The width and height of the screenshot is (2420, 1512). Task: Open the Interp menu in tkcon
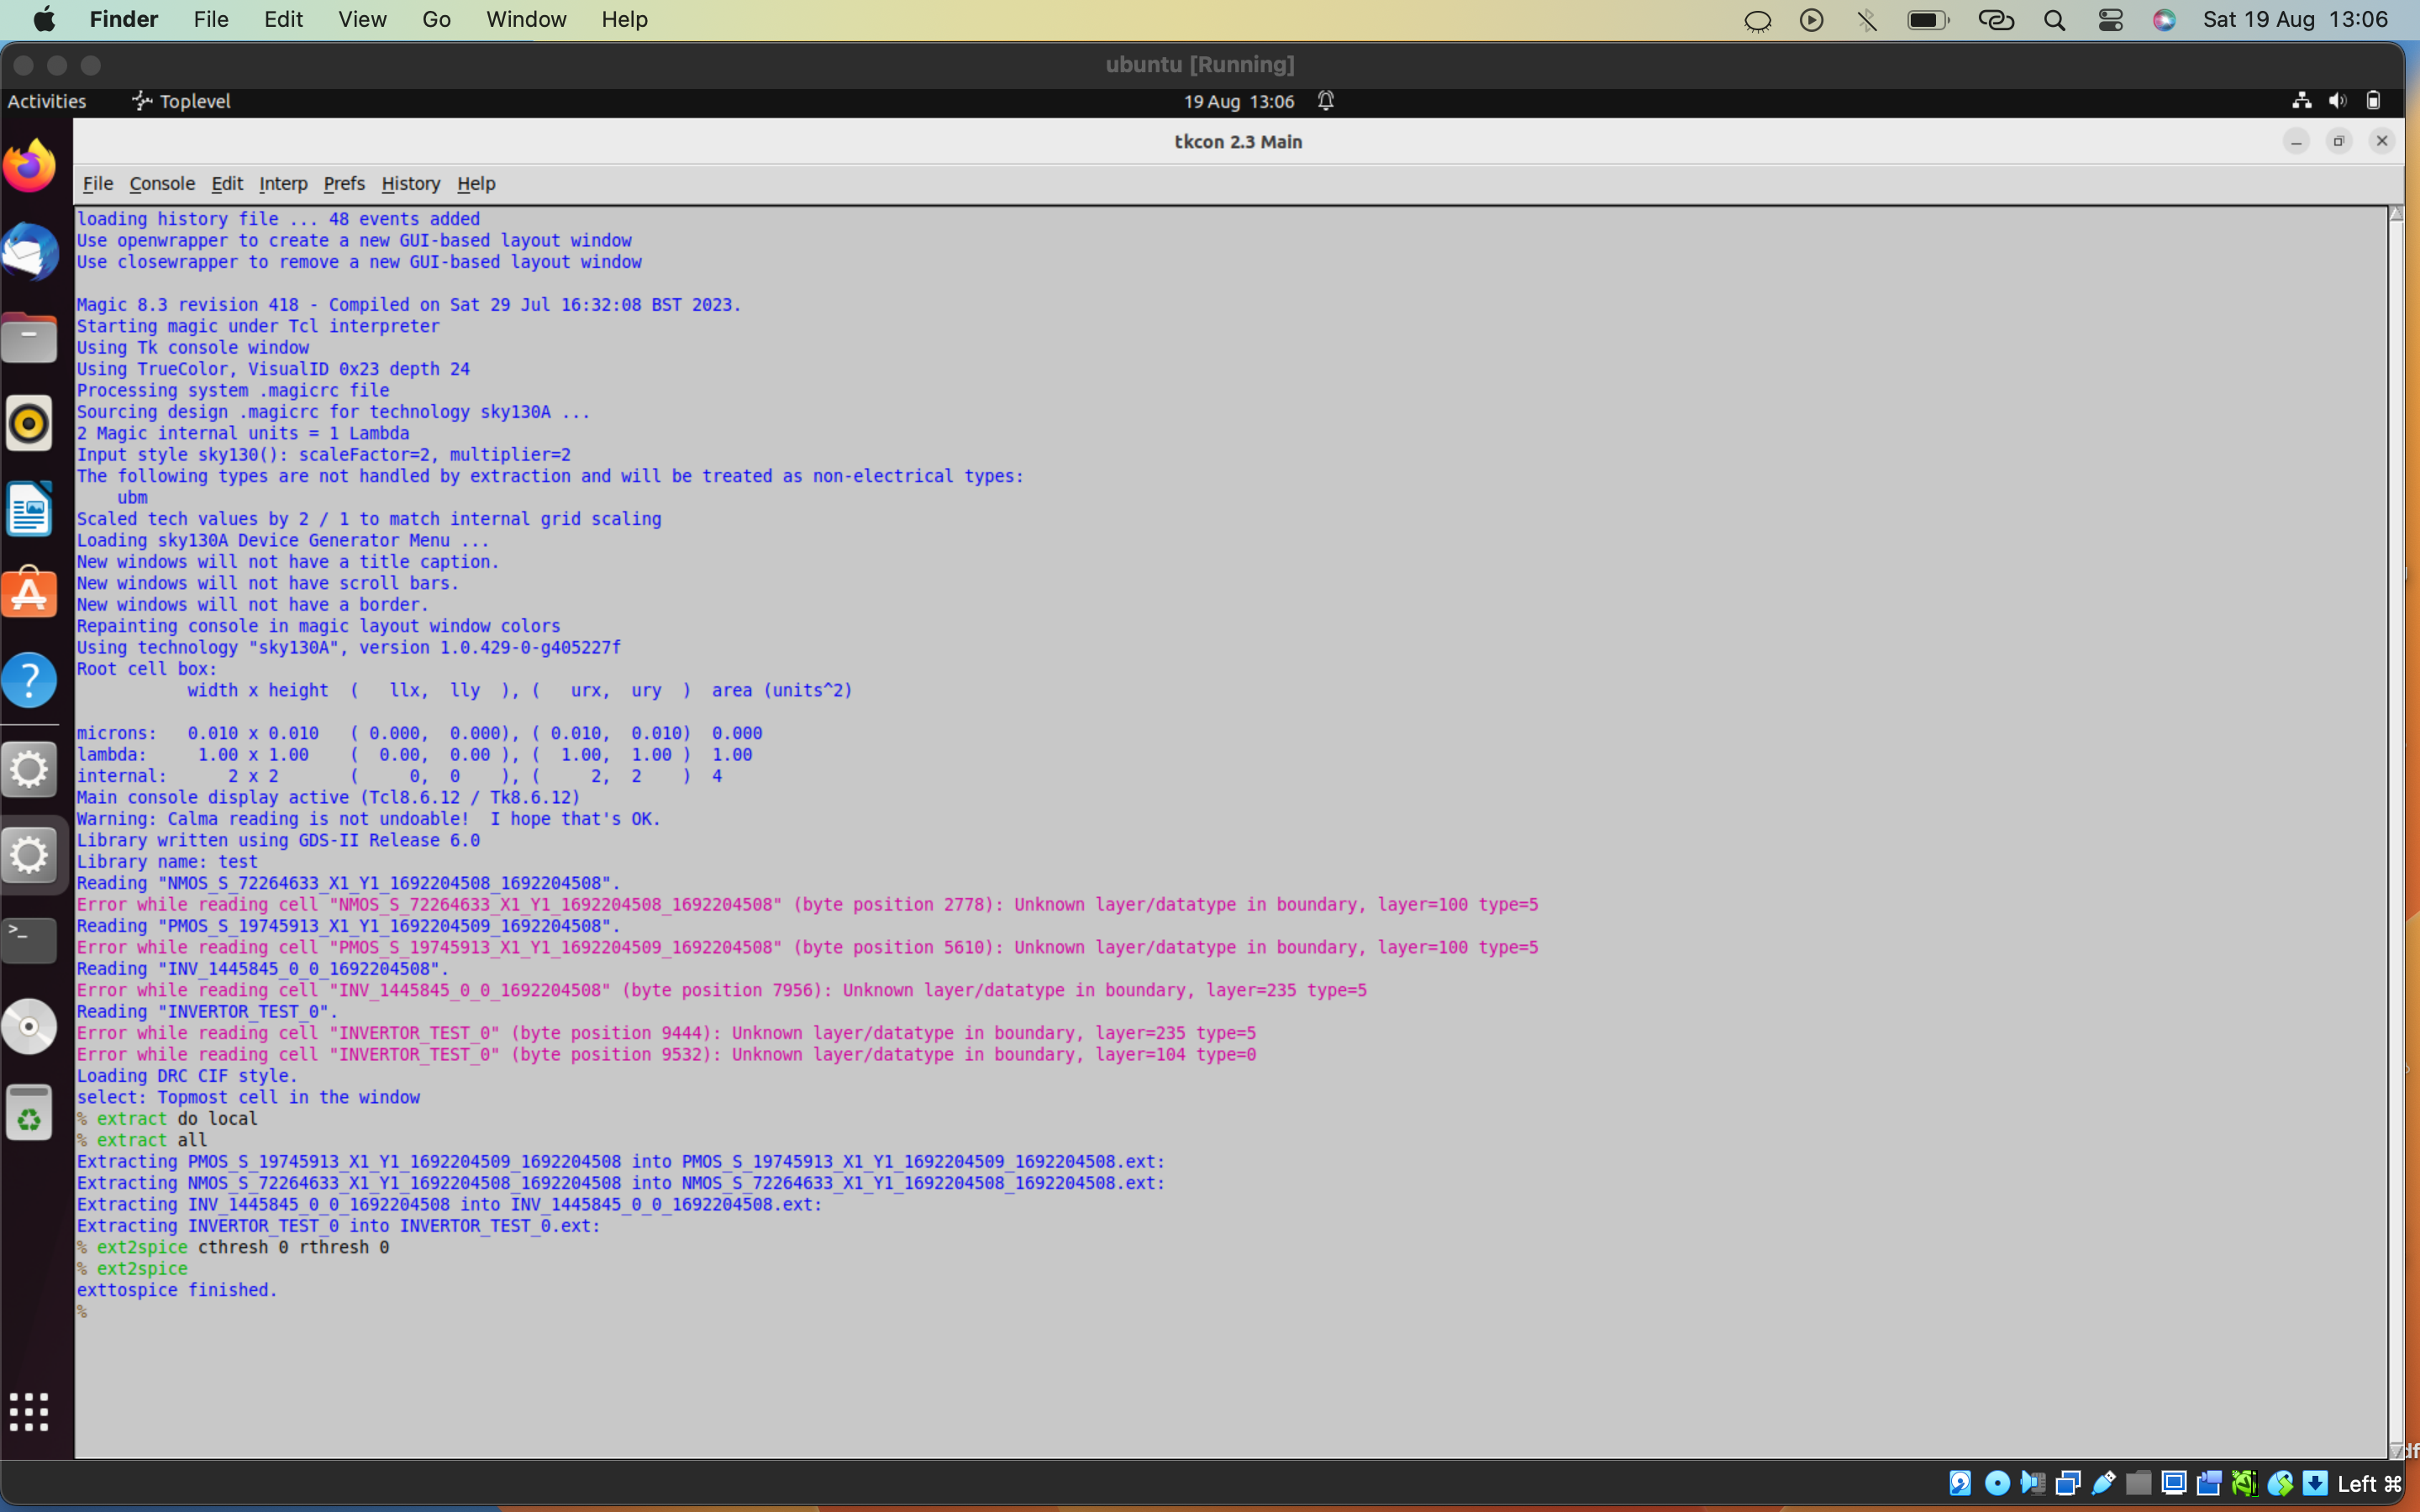click(x=283, y=183)
